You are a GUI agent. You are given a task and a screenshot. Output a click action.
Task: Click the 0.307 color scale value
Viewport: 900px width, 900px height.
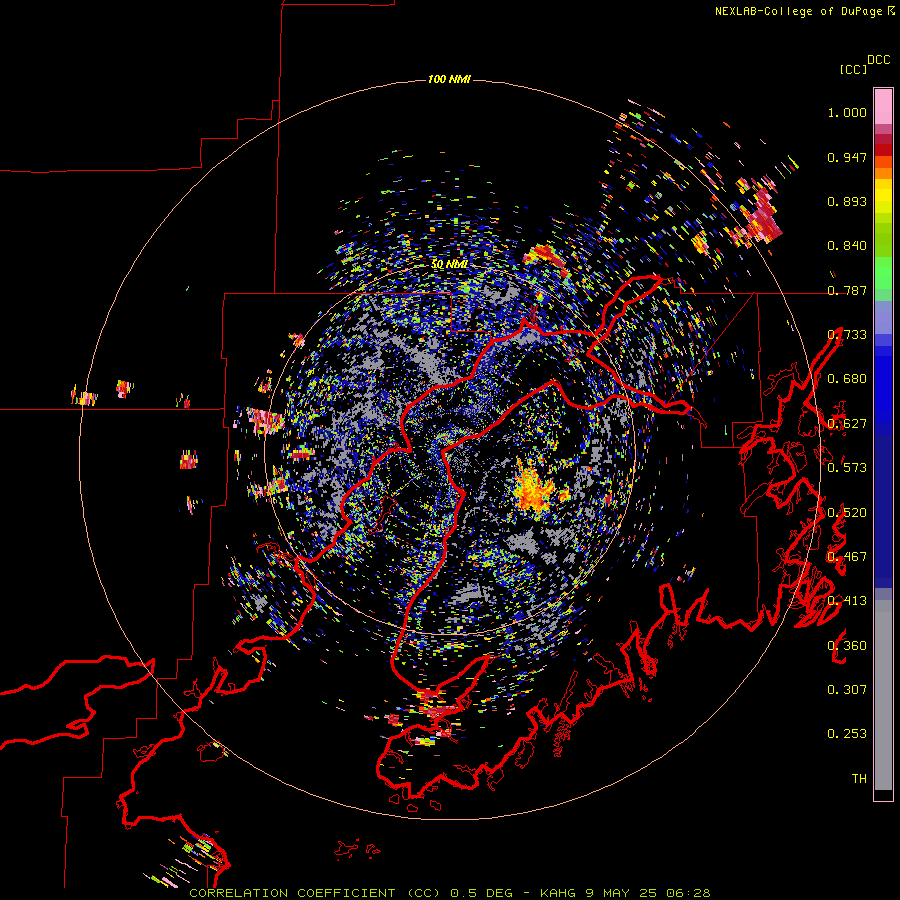point(847,690)
